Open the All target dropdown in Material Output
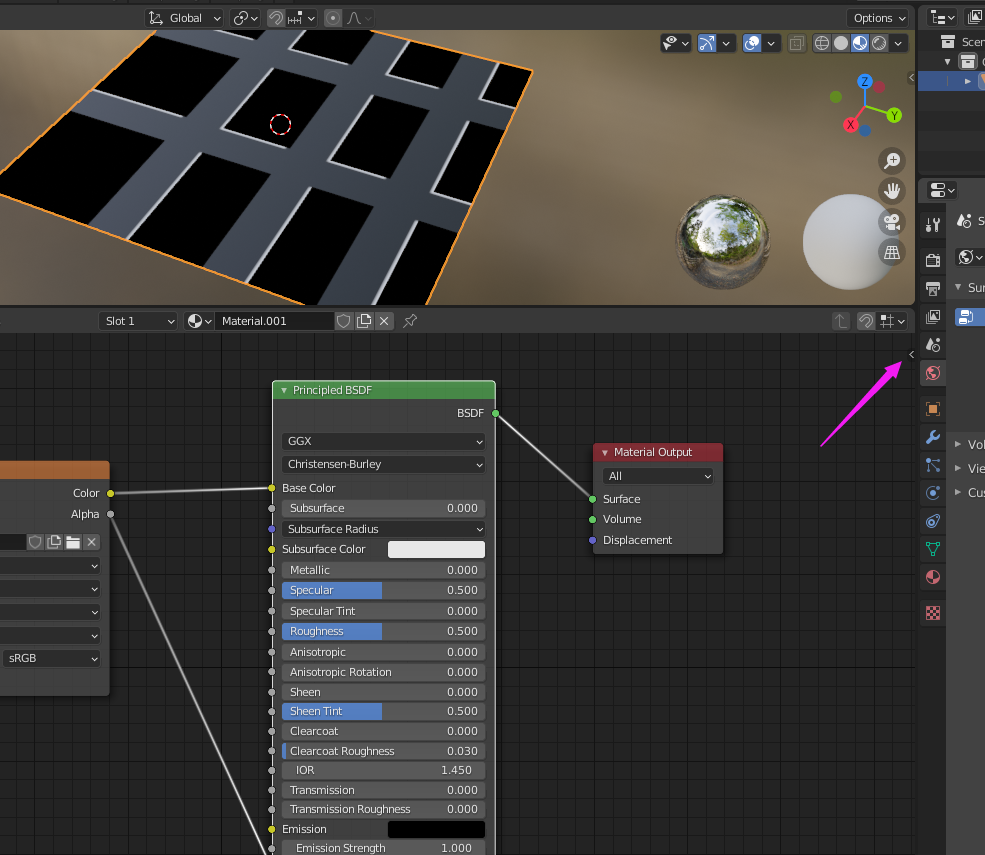 658,476
